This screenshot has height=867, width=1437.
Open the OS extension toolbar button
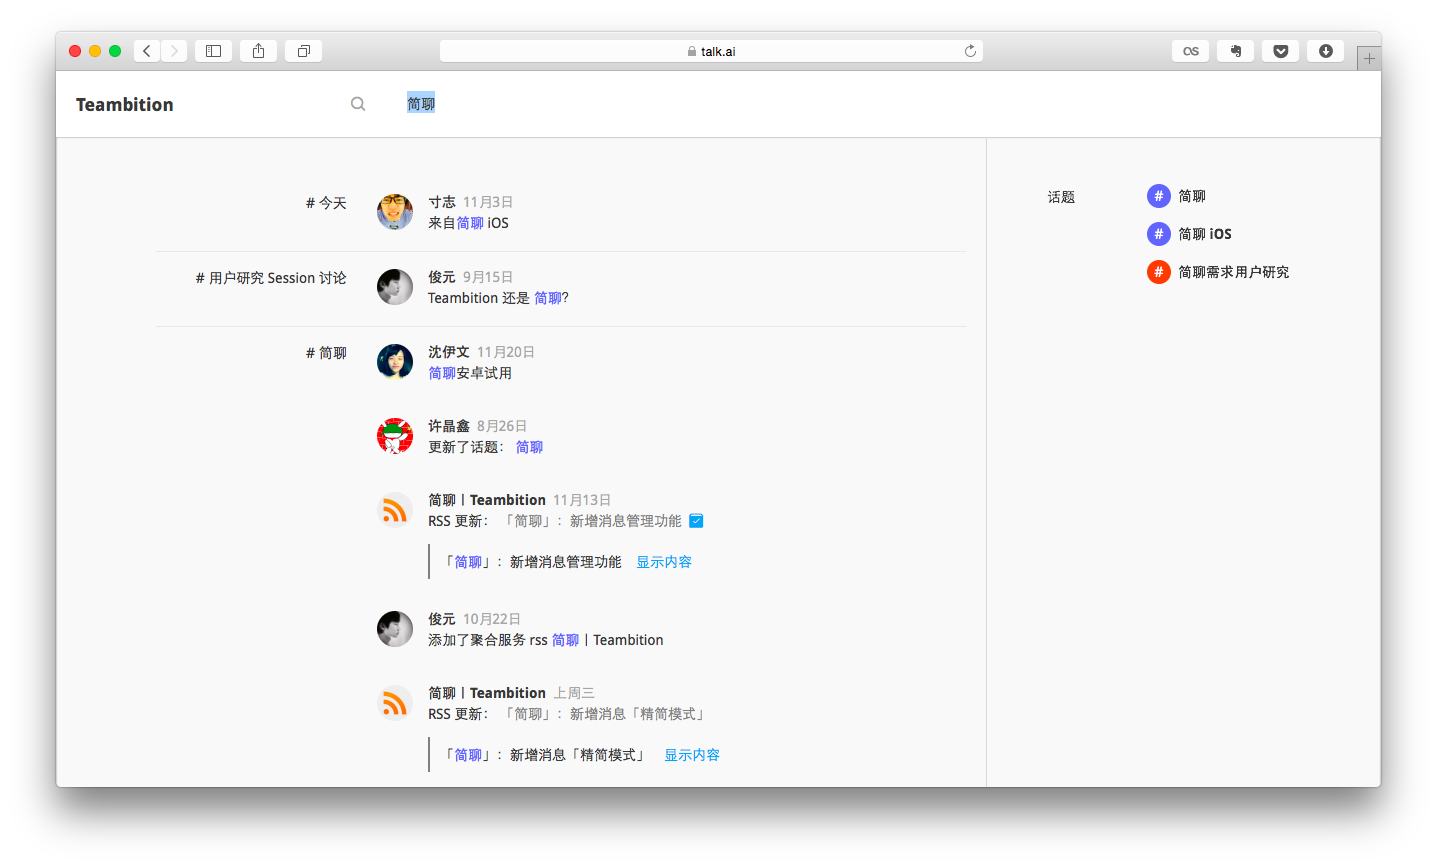click(x=1191, y=51)
